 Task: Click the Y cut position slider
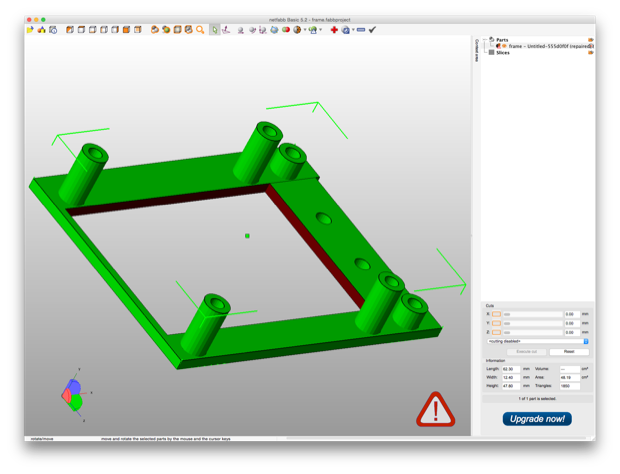coord(533,323)
